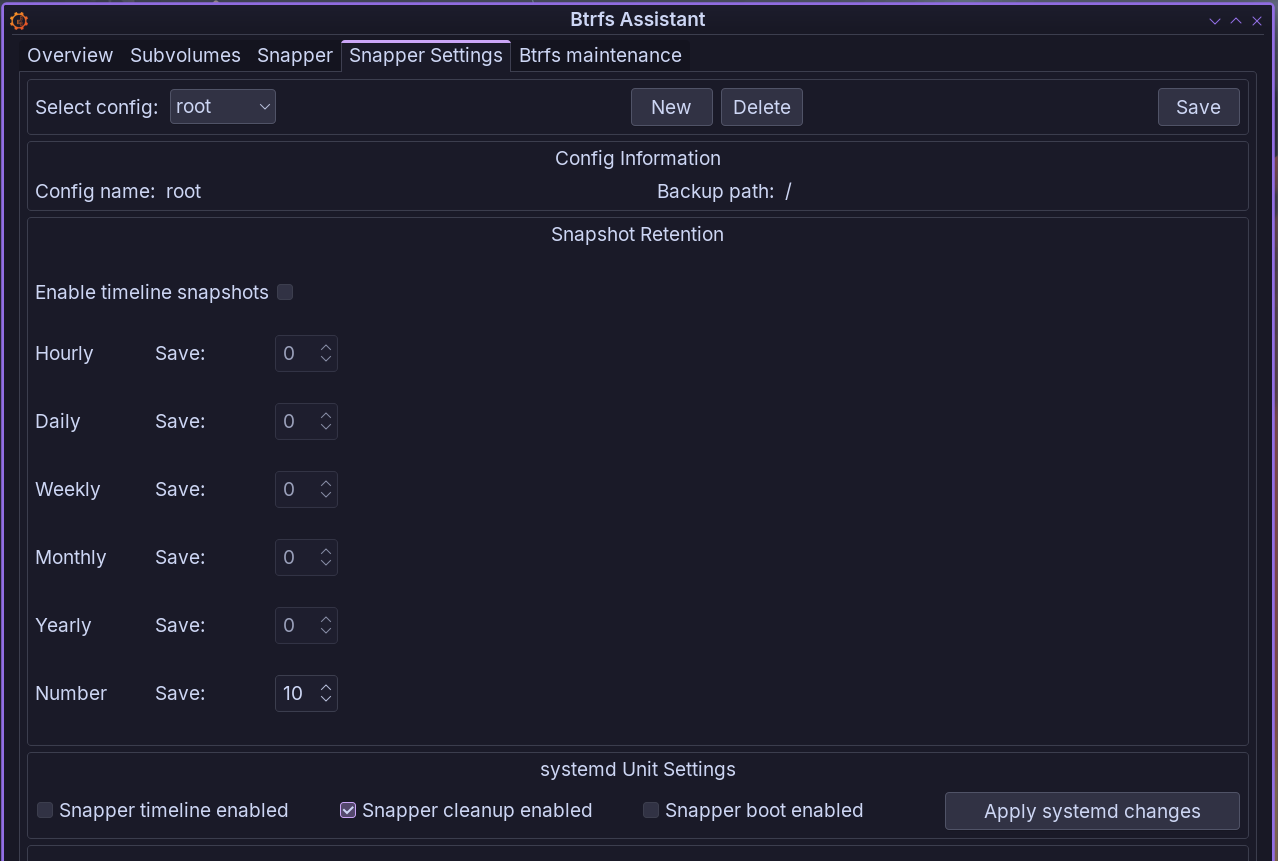This screenshot has width=1278, height=861.
Task: Enable timeline snapshots checkbox
Action: 285,292
